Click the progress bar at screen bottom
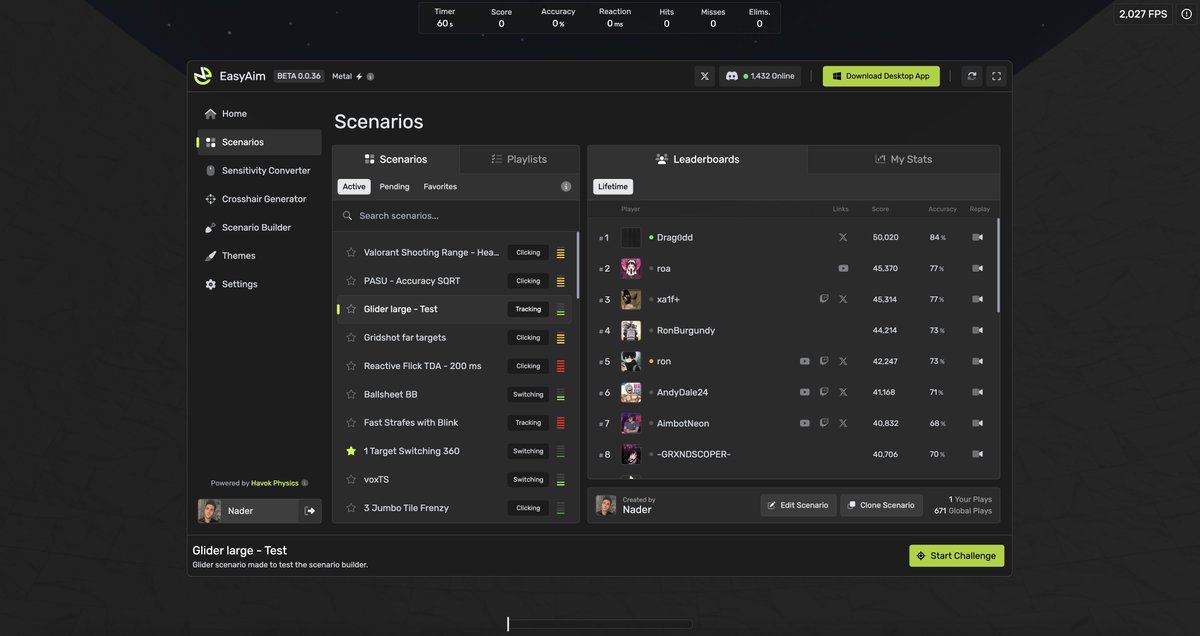The width and height of the screenshot is (1200, 636). [x=599, y=624]
